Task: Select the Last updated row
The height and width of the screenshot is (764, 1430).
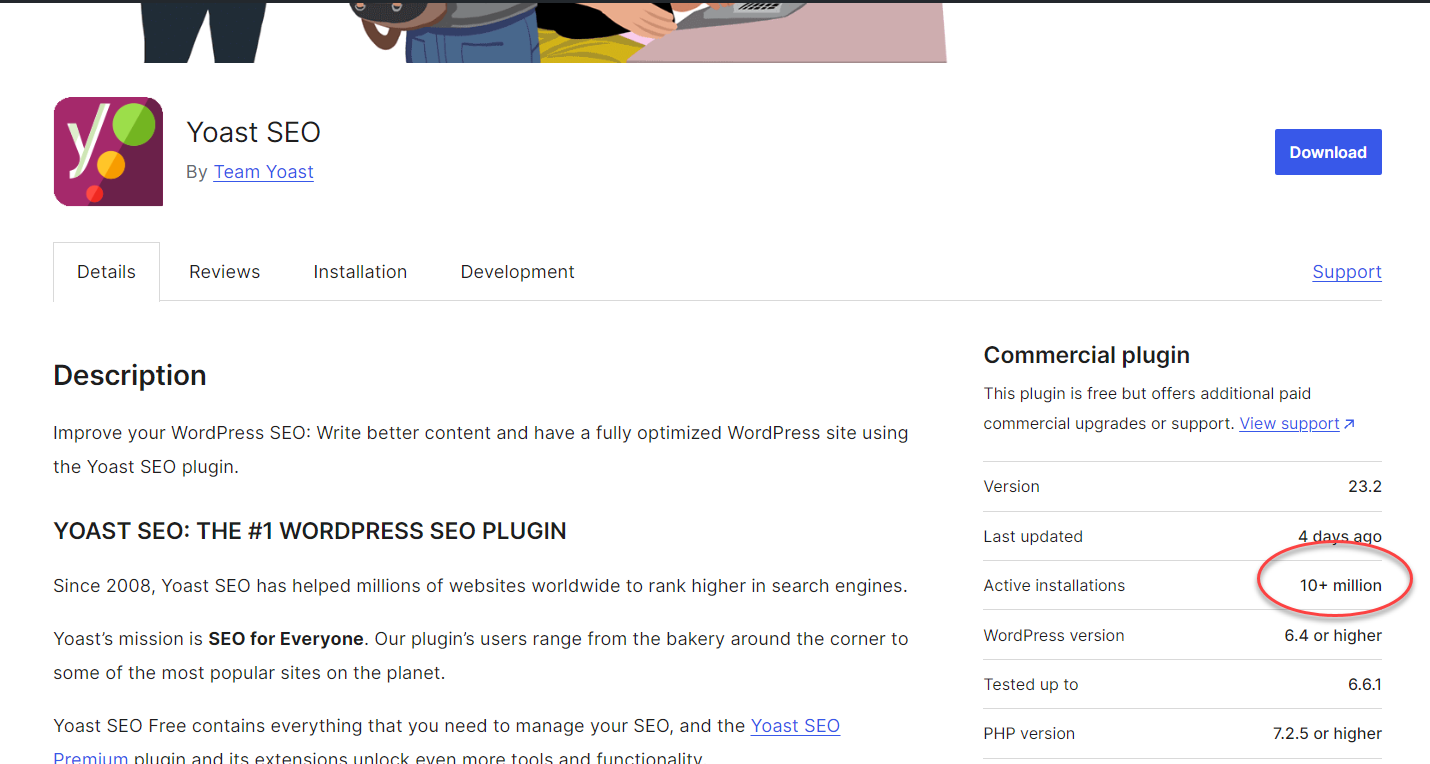Action: (1180, 536)
